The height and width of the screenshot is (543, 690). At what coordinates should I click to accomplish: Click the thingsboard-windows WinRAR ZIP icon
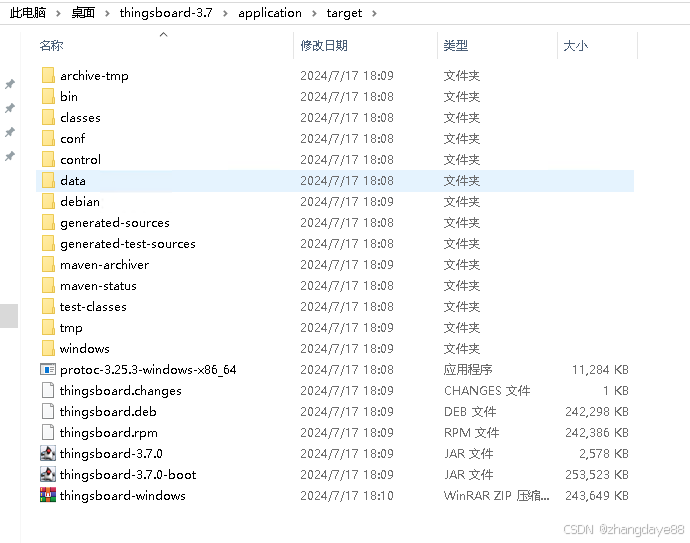tap(48, 495)
